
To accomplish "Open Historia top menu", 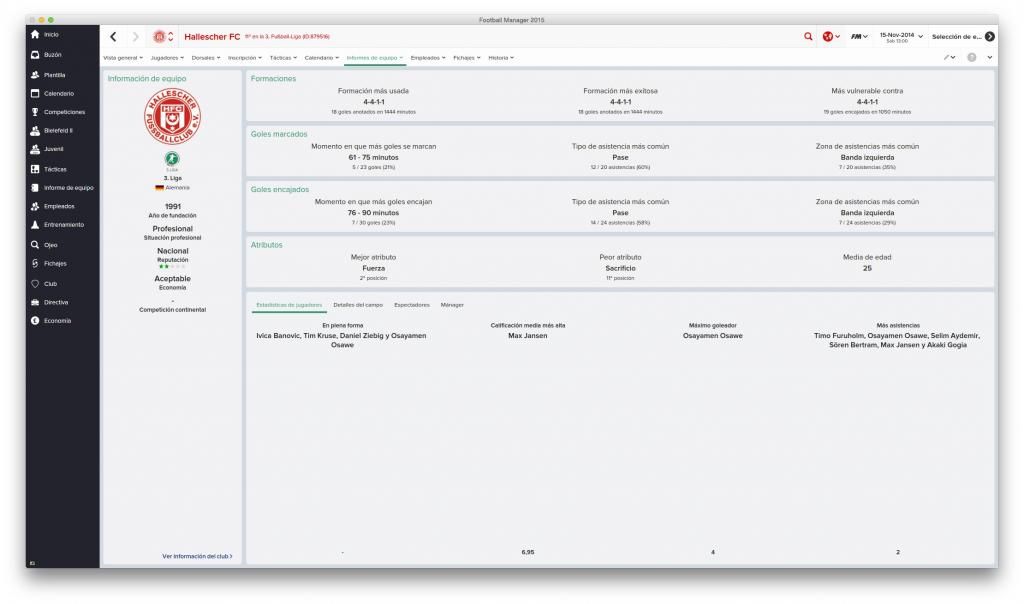I will pyautogui.click(x=501, y=57).
